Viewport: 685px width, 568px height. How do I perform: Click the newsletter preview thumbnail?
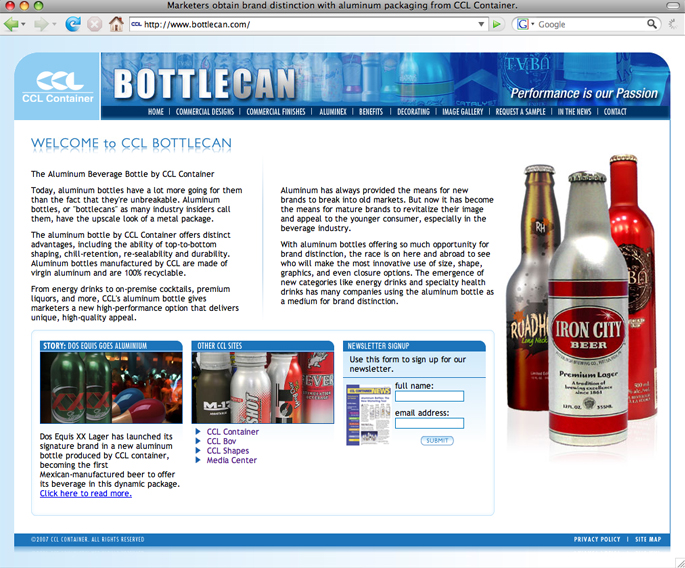coord(368,415)
